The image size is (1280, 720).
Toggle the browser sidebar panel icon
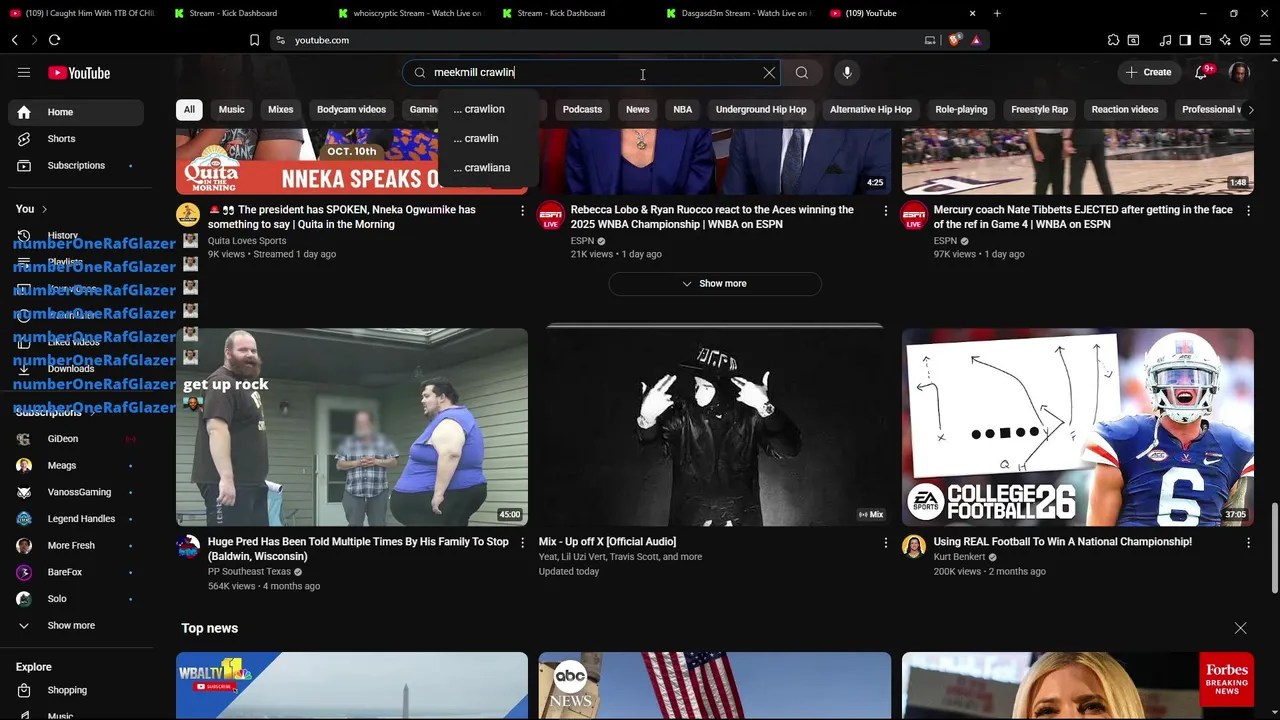(1185, 40)
